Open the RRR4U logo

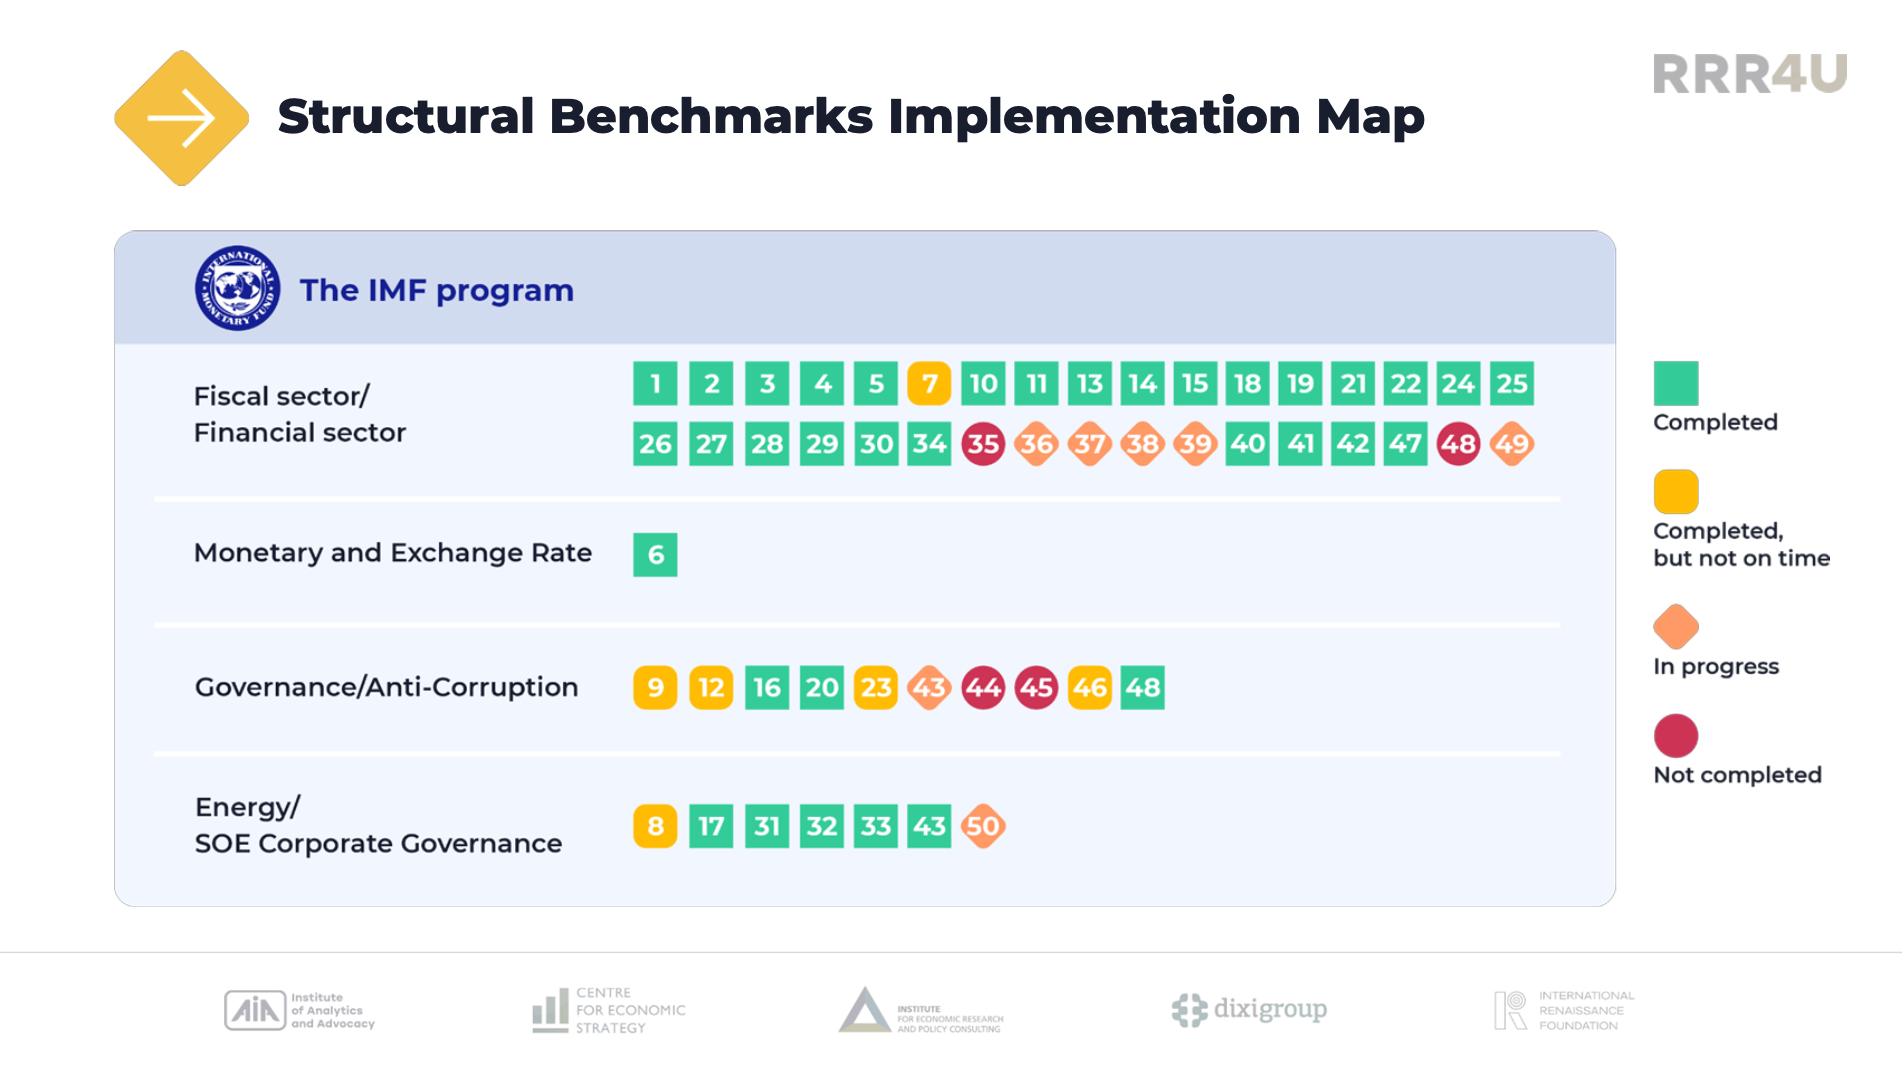(1749, 75)
